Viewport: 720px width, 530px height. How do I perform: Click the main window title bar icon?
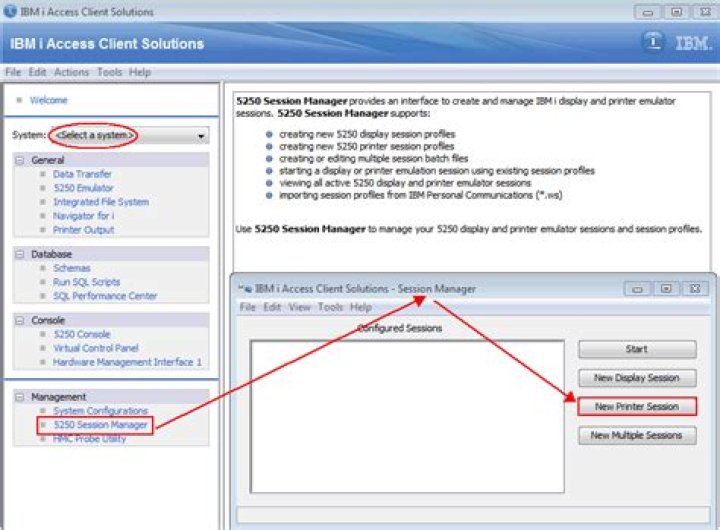pyautogui.click(x=10, y=11)
